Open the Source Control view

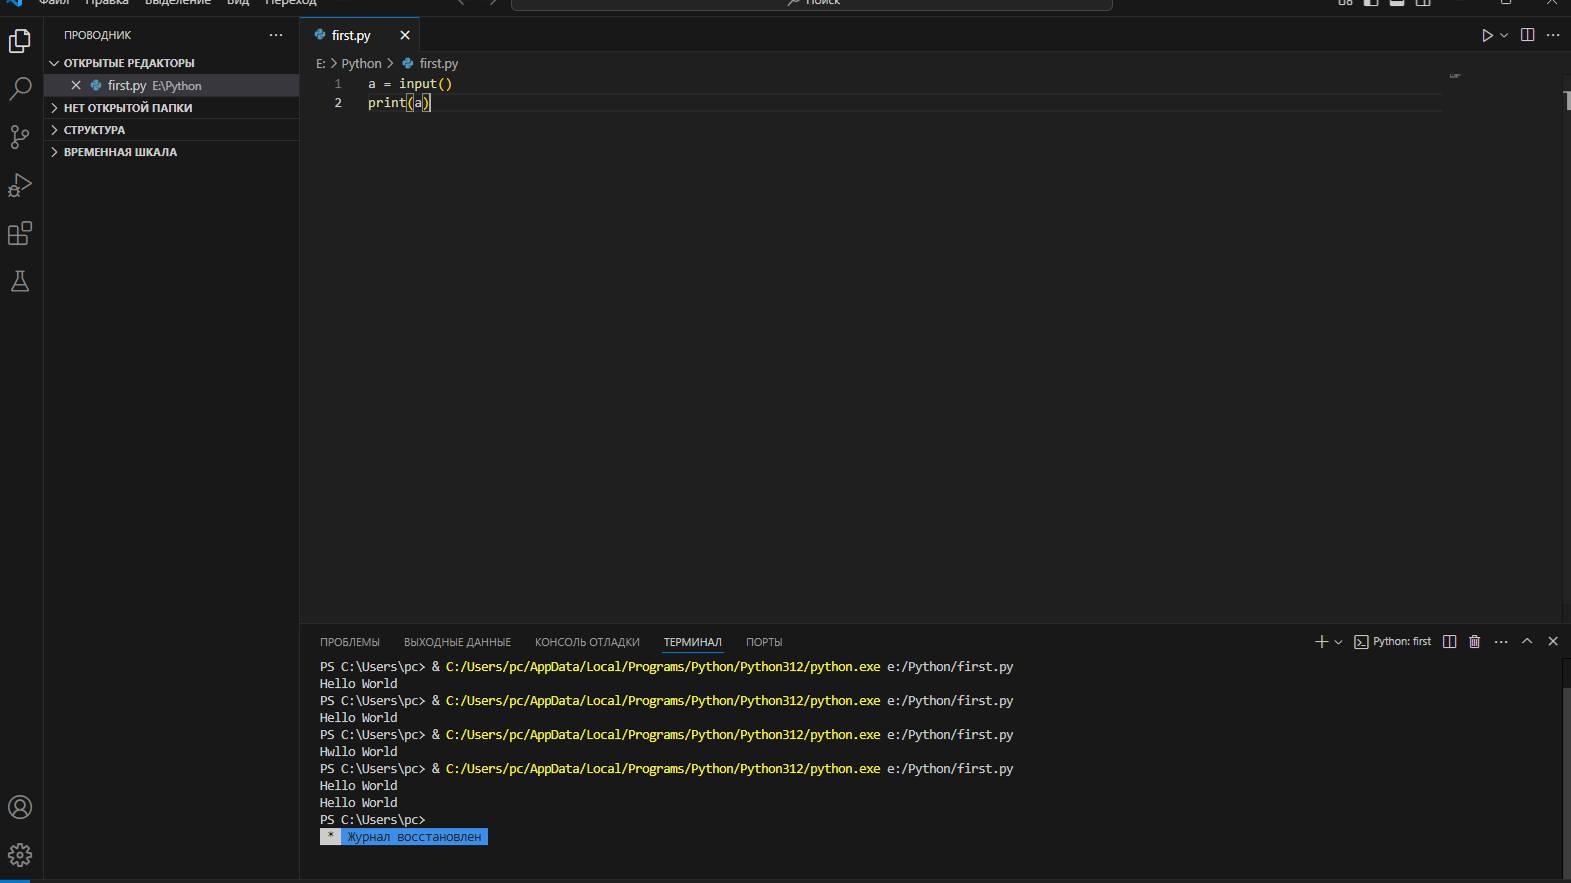tap(20, 137)
